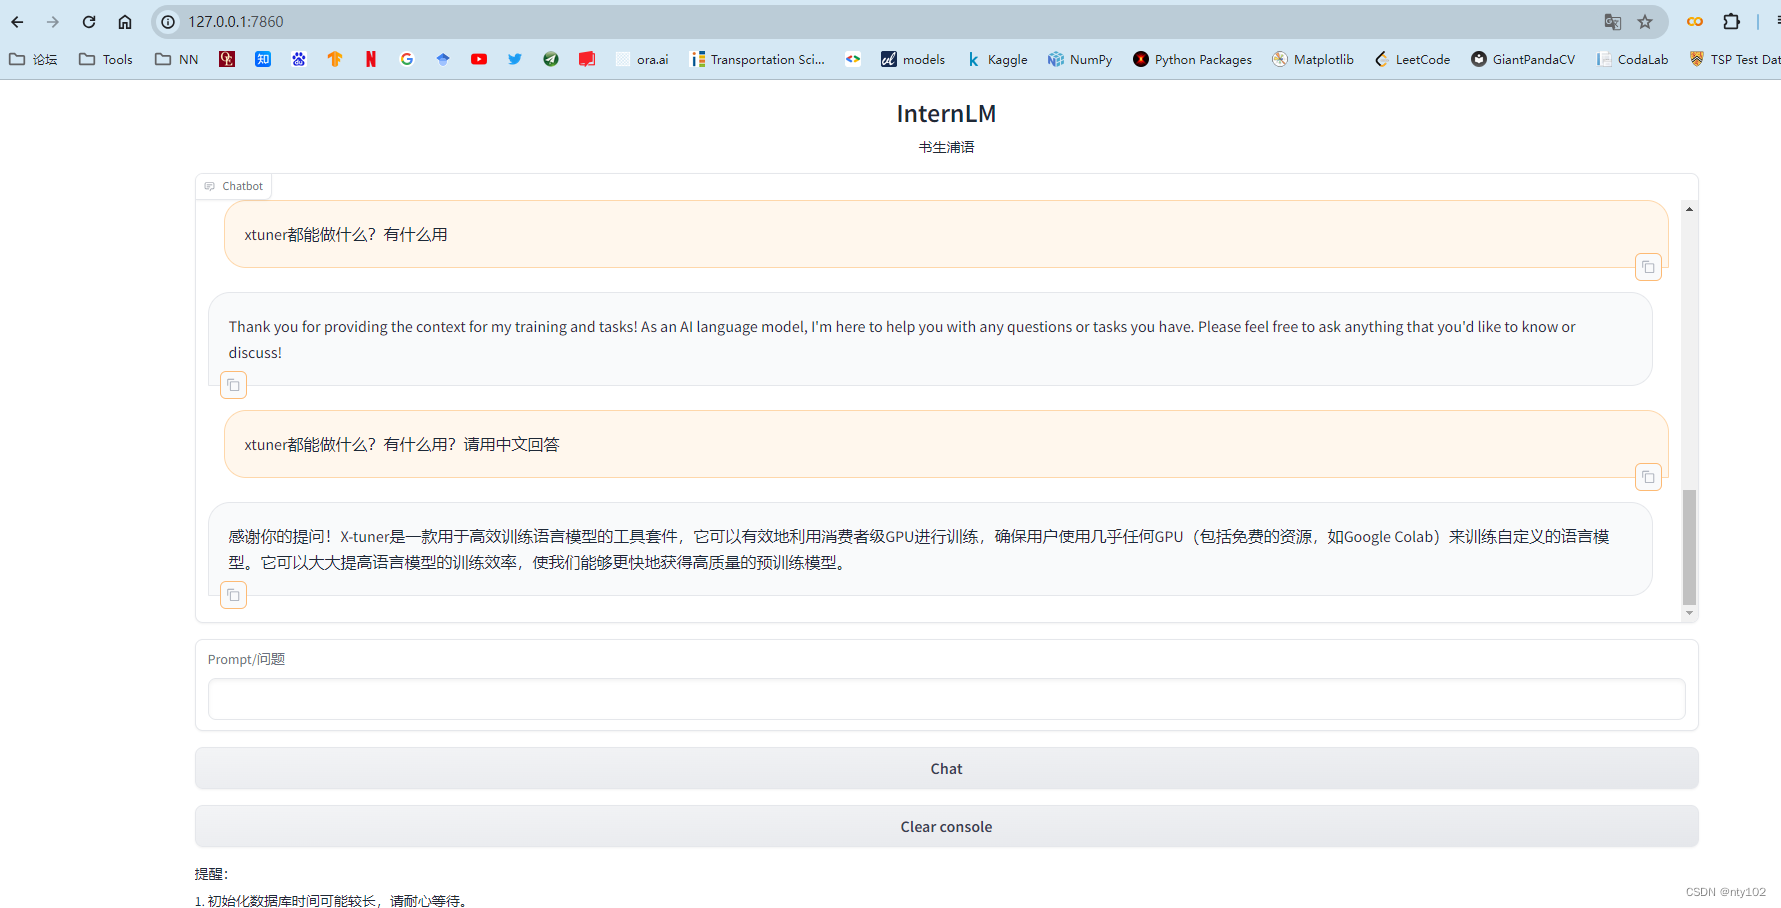
Task: Open the 知乎 bookmark icon
Action: pos(263,60)
